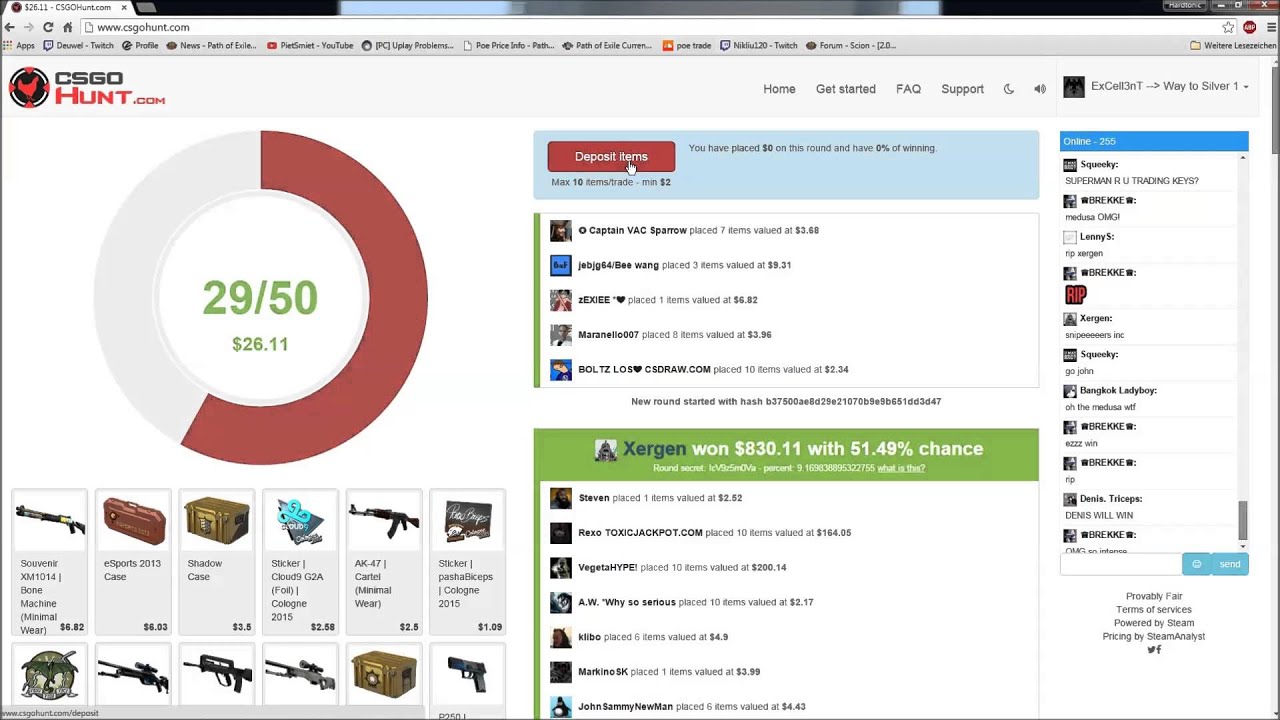
Task: Open Provably Fair link
Action: [x=1154, y=596]
